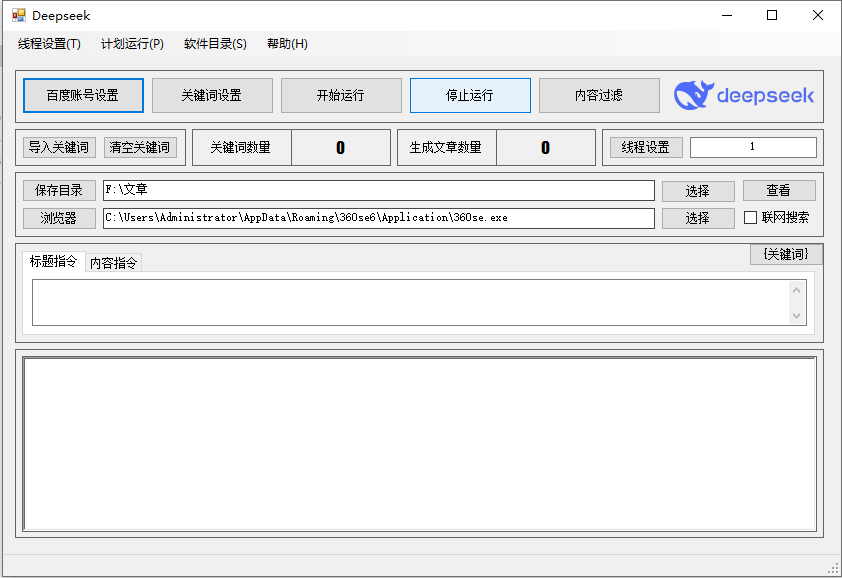Screen dimensions: 842x578
Task: Insert the {关键词} placeholder button
Action: pos(786,254)
